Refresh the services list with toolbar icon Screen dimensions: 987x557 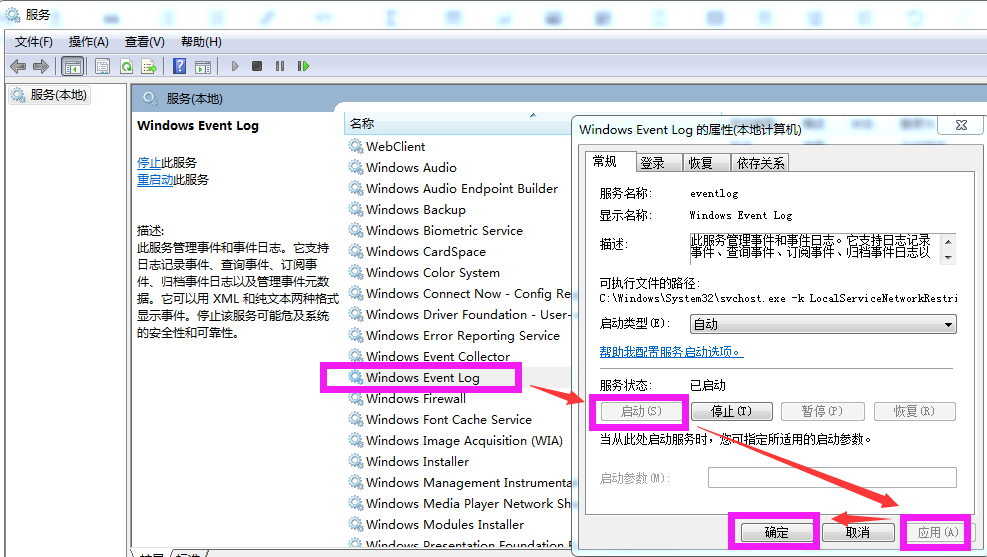(126, 66)
